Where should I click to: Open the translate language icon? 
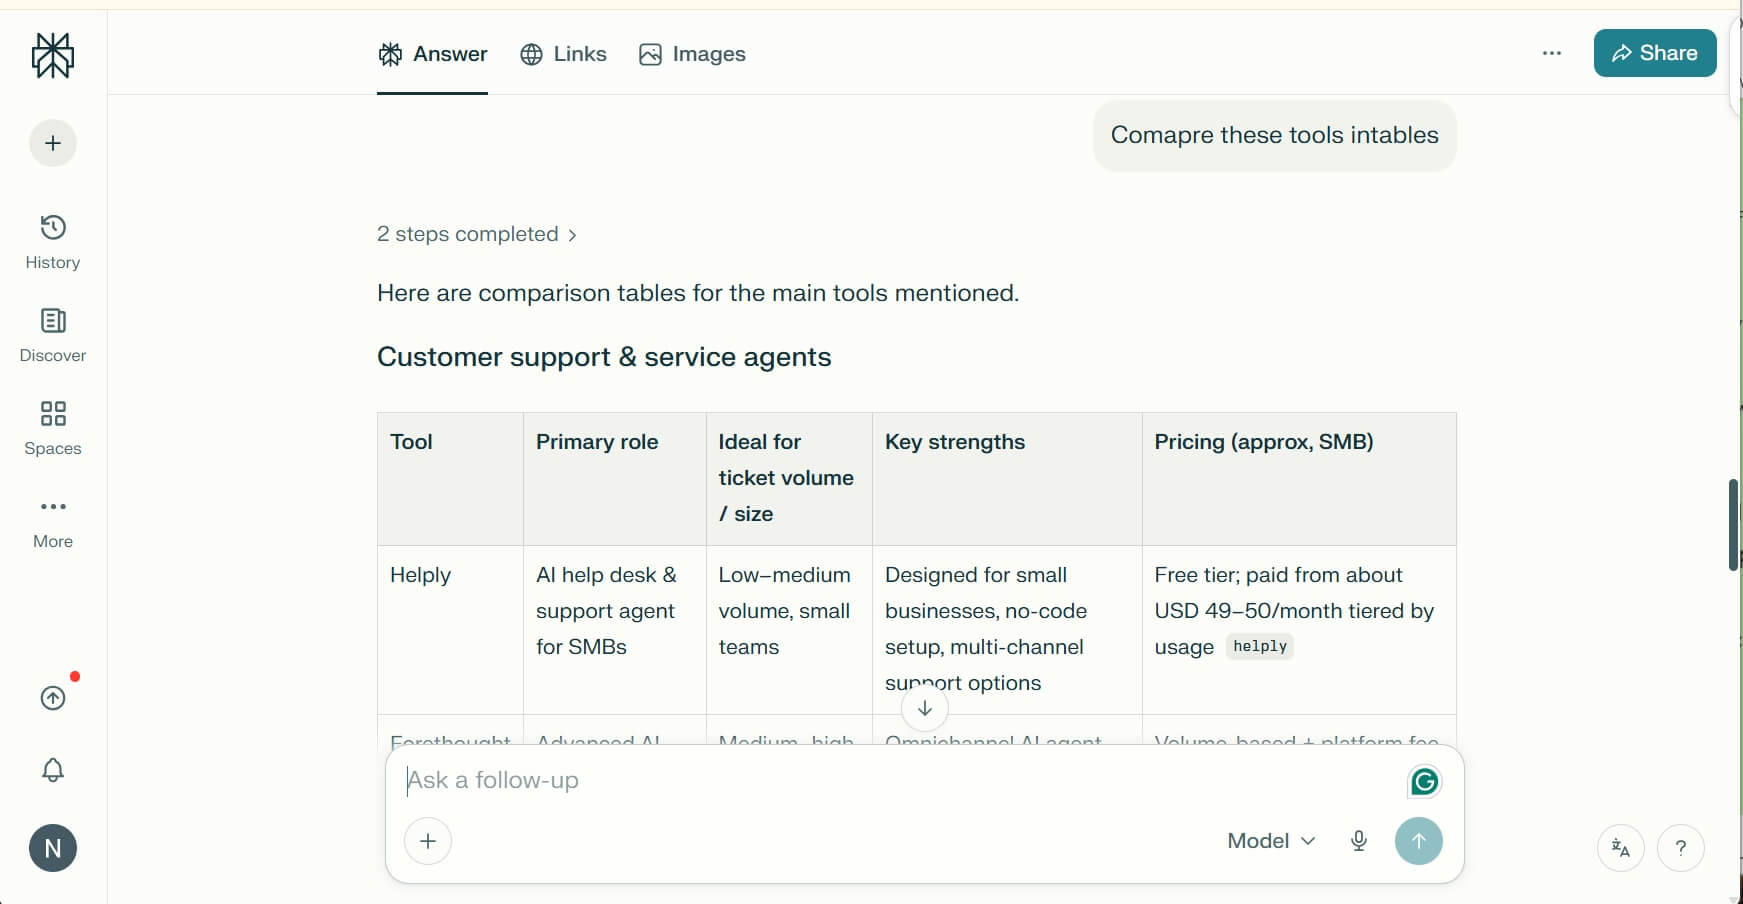(1620, 848)
